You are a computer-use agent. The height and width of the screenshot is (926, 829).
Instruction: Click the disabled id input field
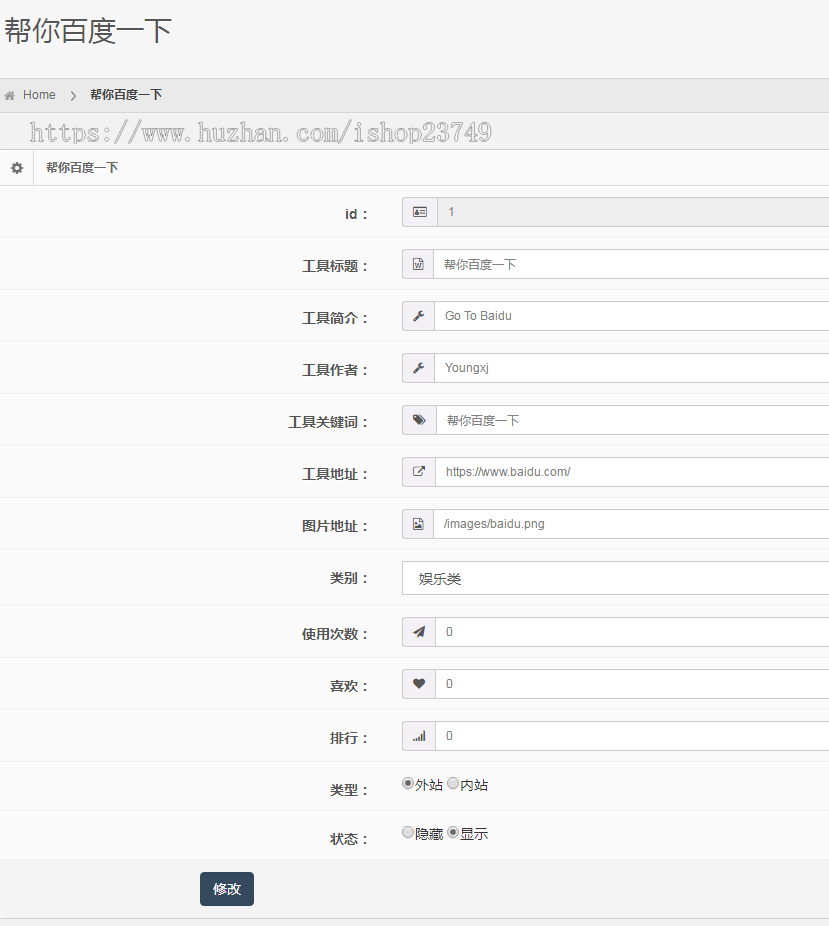point(633,212)
